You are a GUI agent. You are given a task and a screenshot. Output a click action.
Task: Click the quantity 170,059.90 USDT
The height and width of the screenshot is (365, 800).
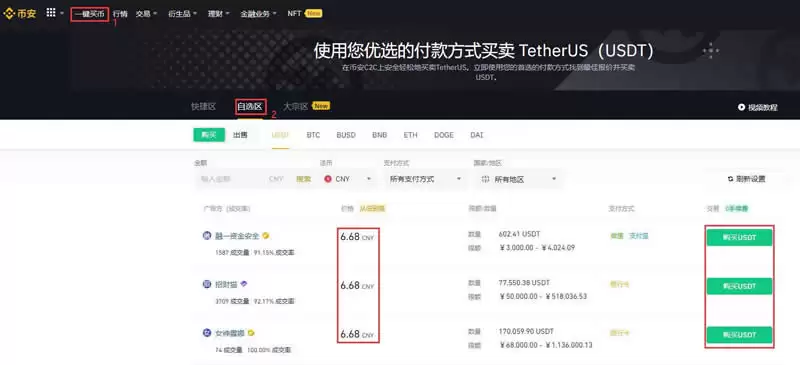pos(526,331)
